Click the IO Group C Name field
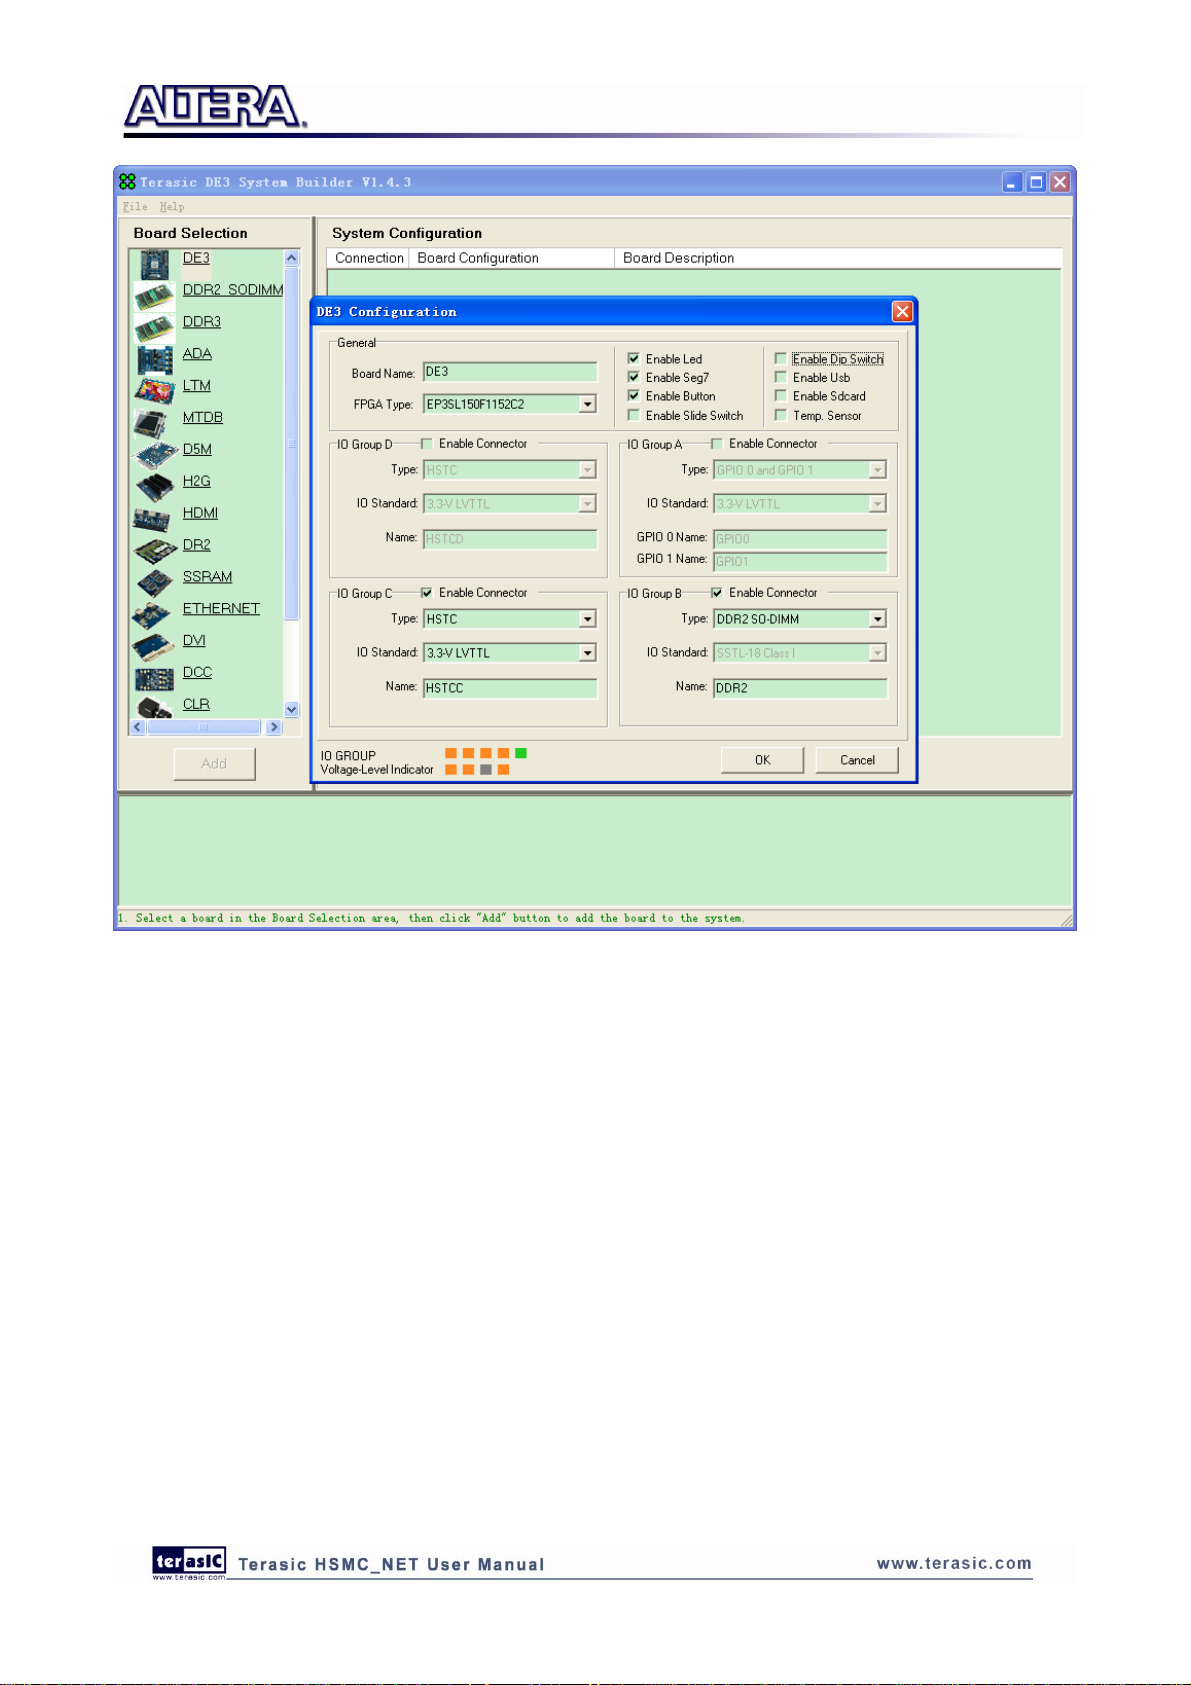This screenshot has height=1685, width=1191. [510, 688]
